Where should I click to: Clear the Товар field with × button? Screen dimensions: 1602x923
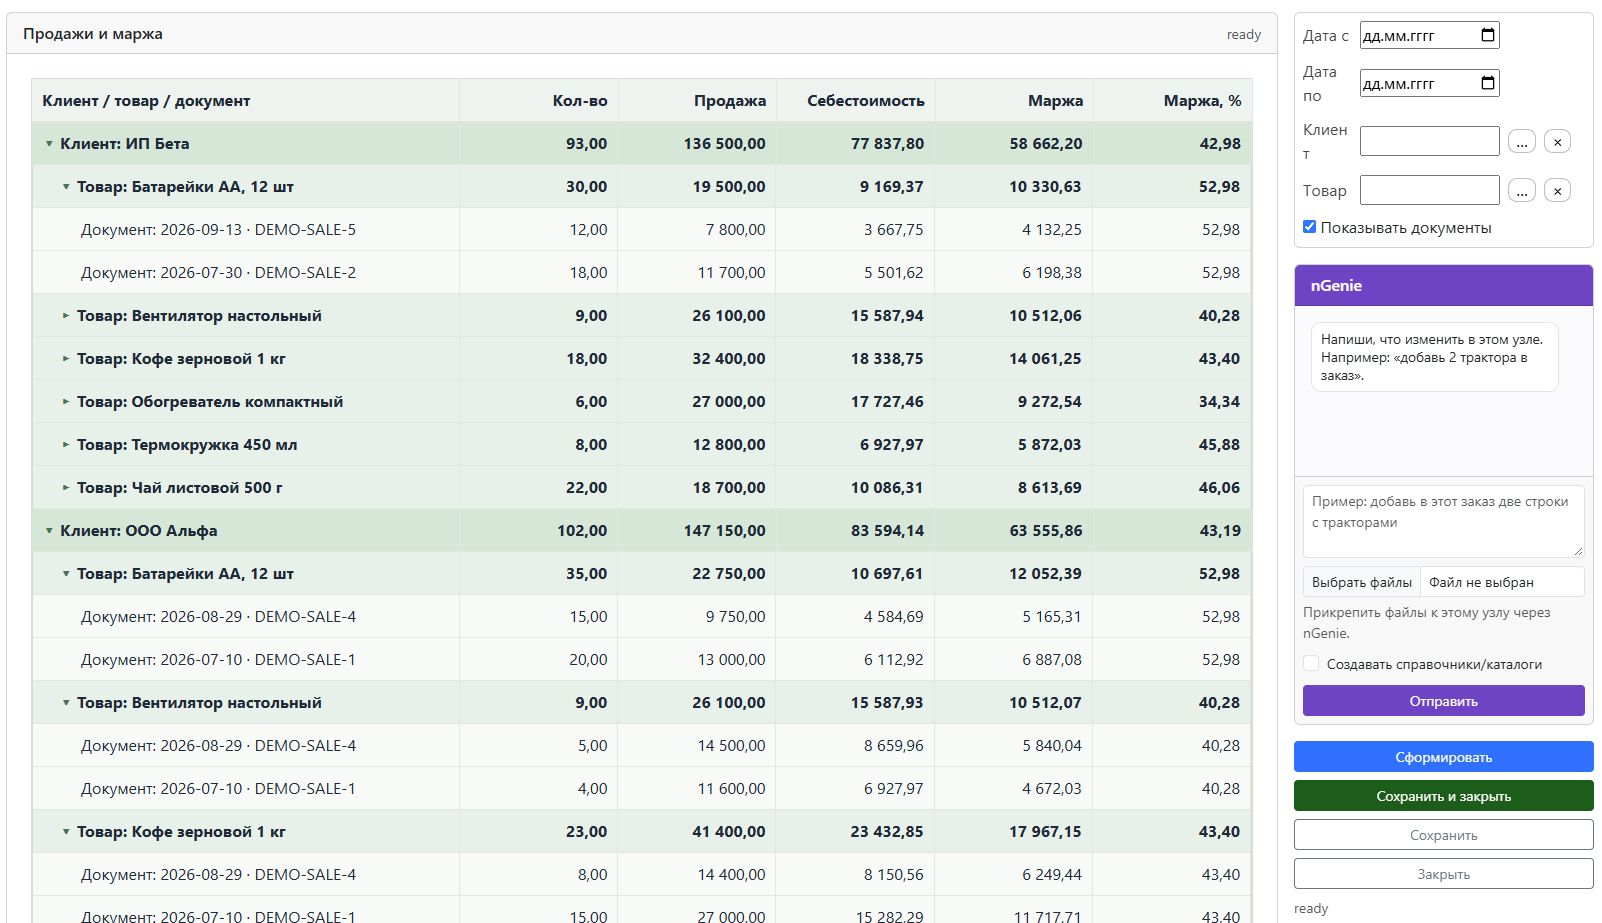click(x=1557, y=190)
